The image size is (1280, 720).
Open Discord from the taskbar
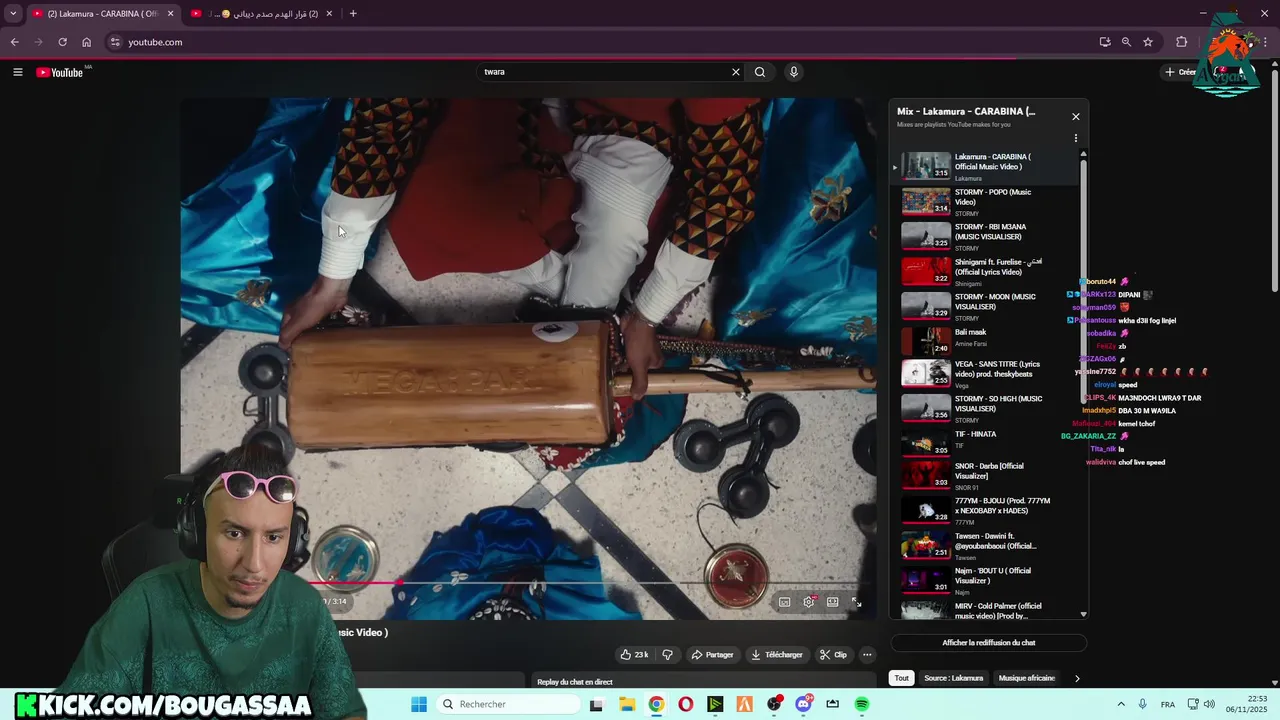coord(803,704)
